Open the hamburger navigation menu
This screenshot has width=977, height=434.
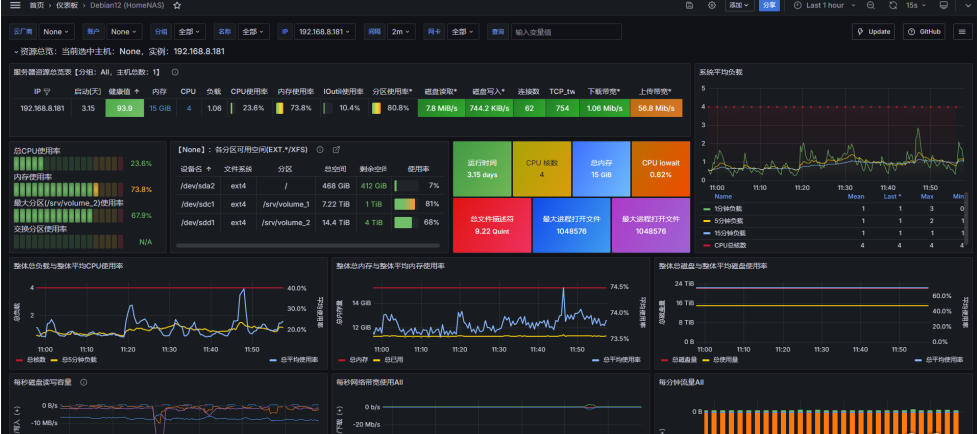tap(15, 5)
